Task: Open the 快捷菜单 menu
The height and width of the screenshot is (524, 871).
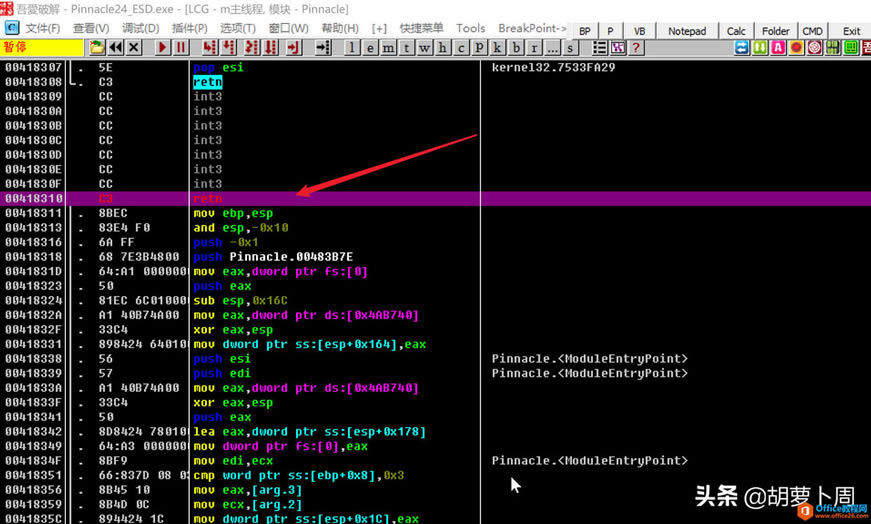Action: (x=422, y=28)
